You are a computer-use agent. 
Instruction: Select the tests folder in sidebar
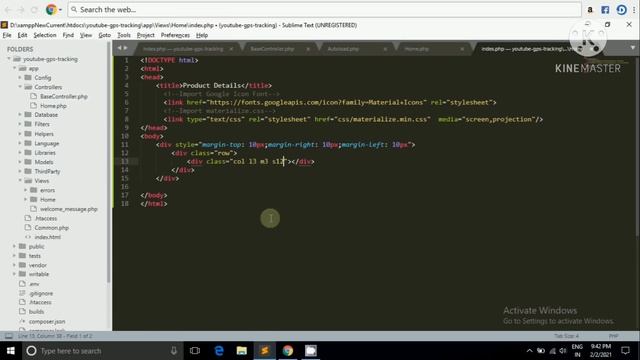[x=35, y=256]
